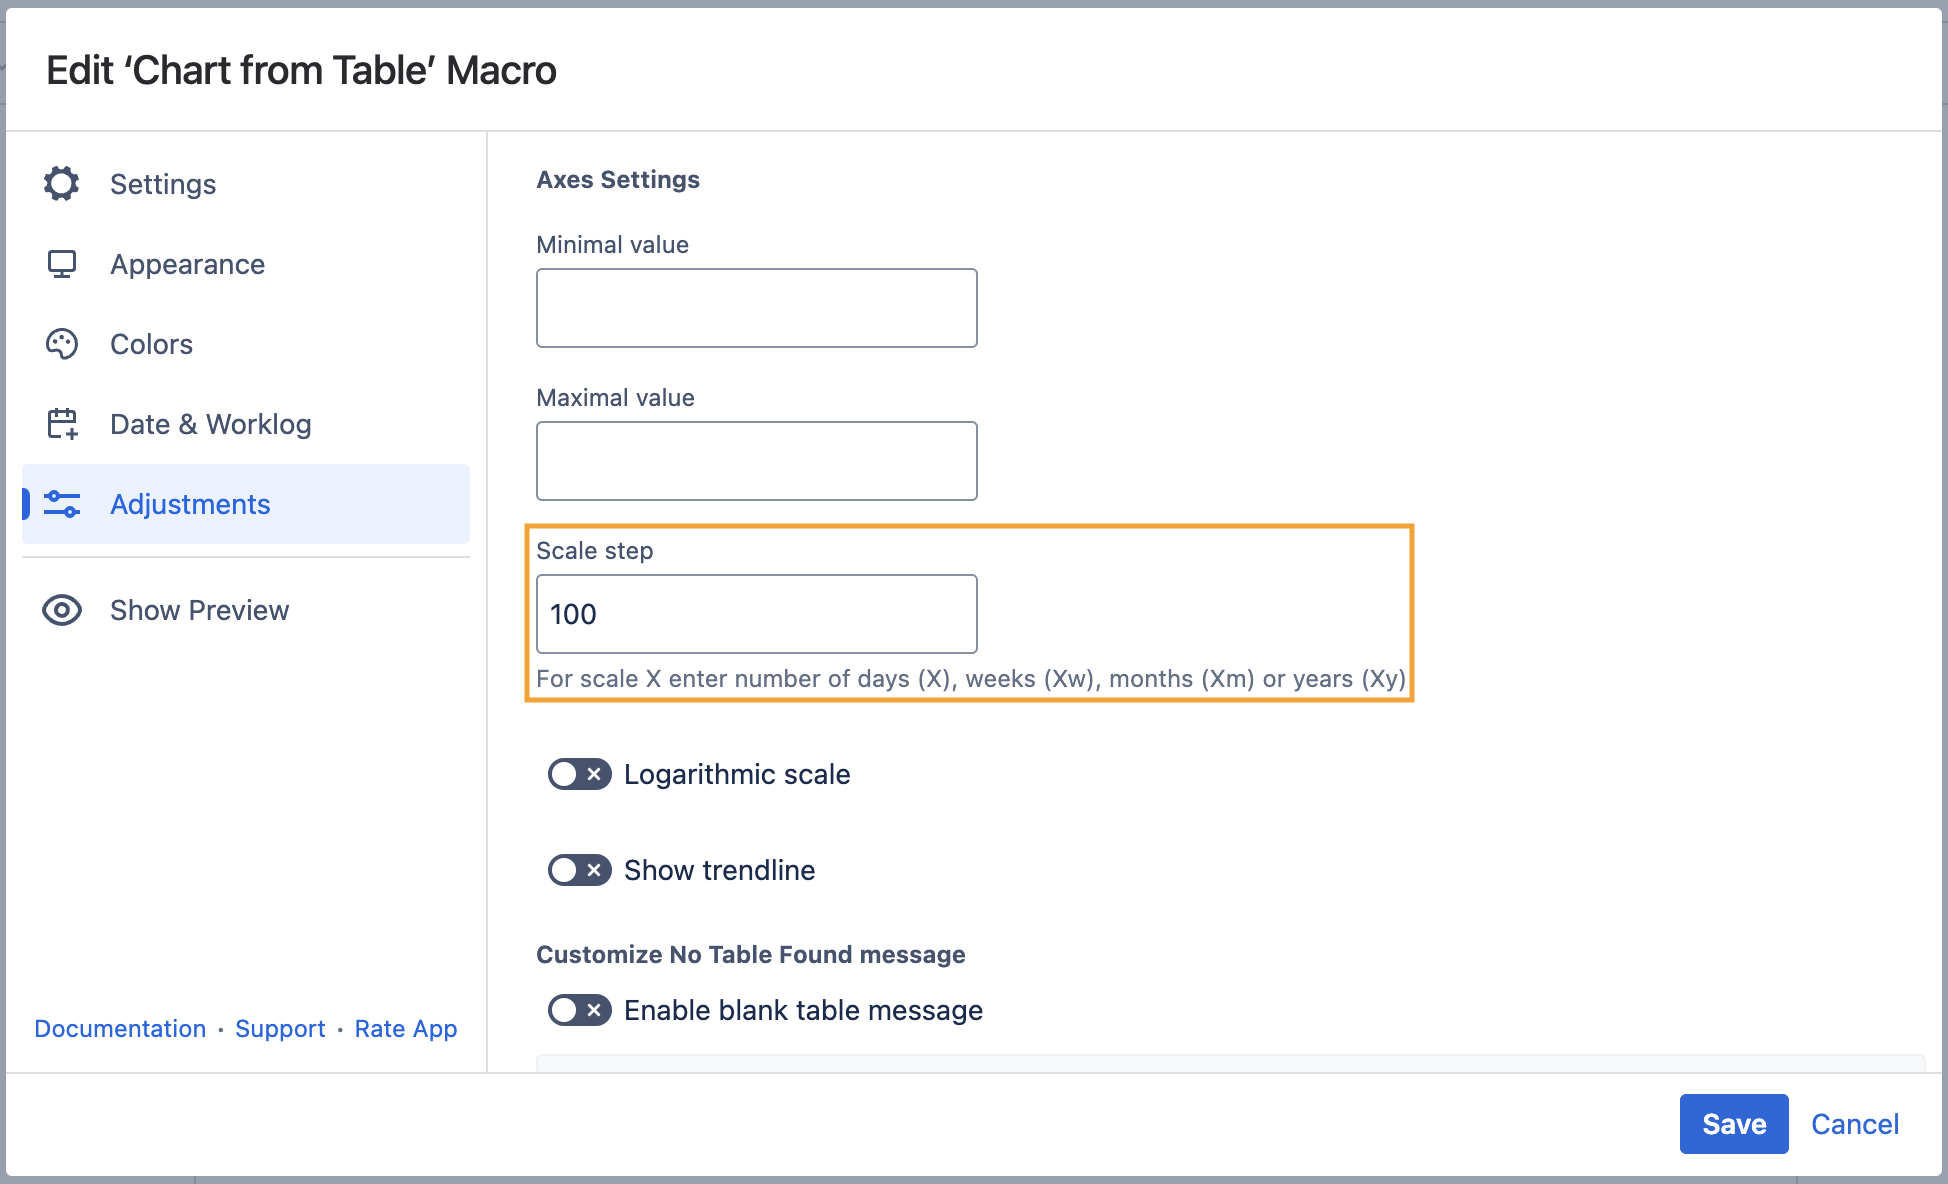Click the Date & Worklog calendar icon
This screenshot has width=1948, height=1184.
click(62, 424)
